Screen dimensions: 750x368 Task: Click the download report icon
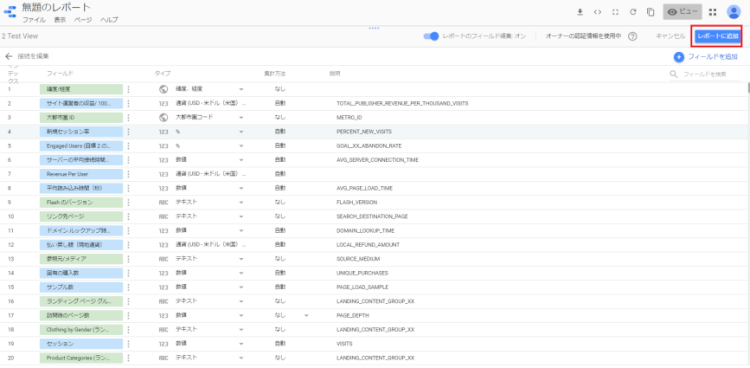580,12
